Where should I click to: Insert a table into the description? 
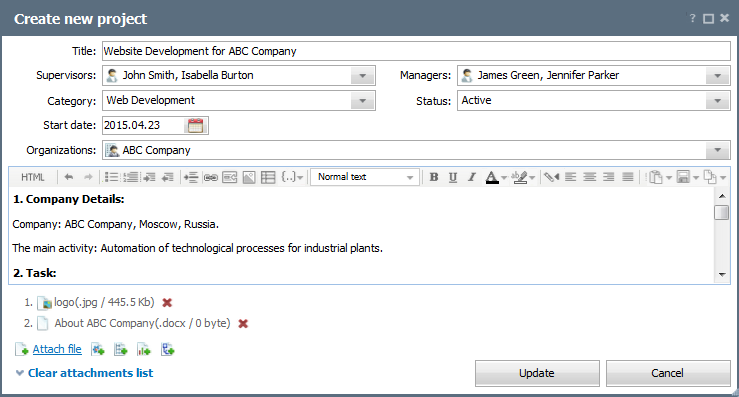tap(268, 177)
